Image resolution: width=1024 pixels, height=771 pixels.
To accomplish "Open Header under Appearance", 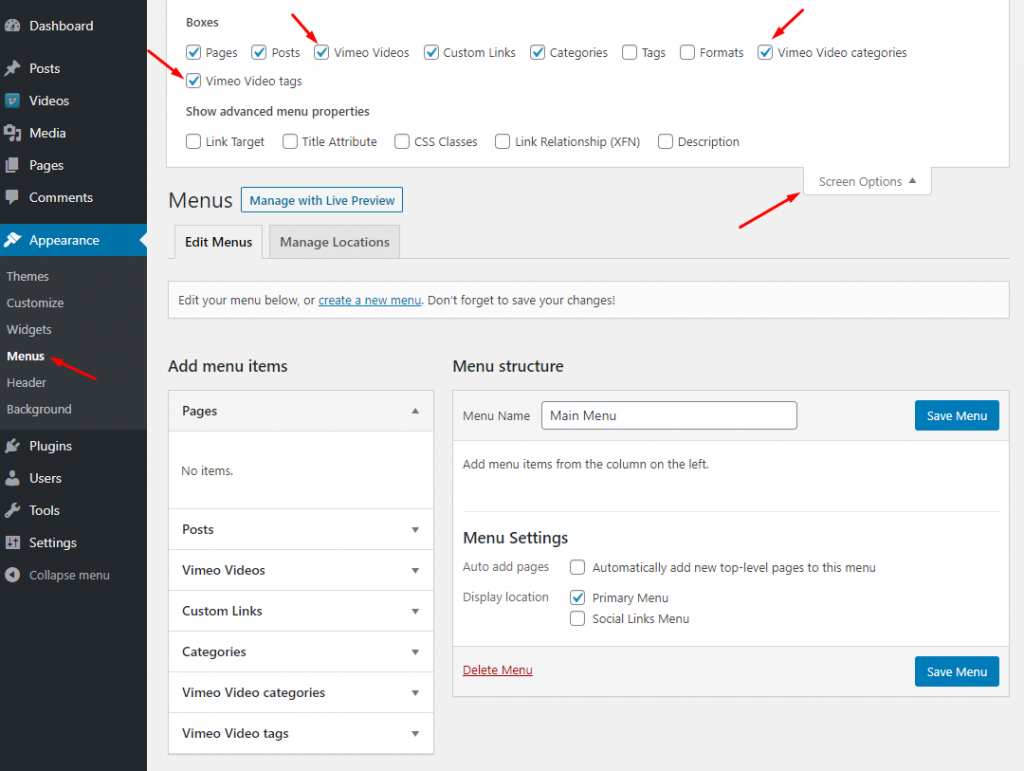I will coord(26,383).
